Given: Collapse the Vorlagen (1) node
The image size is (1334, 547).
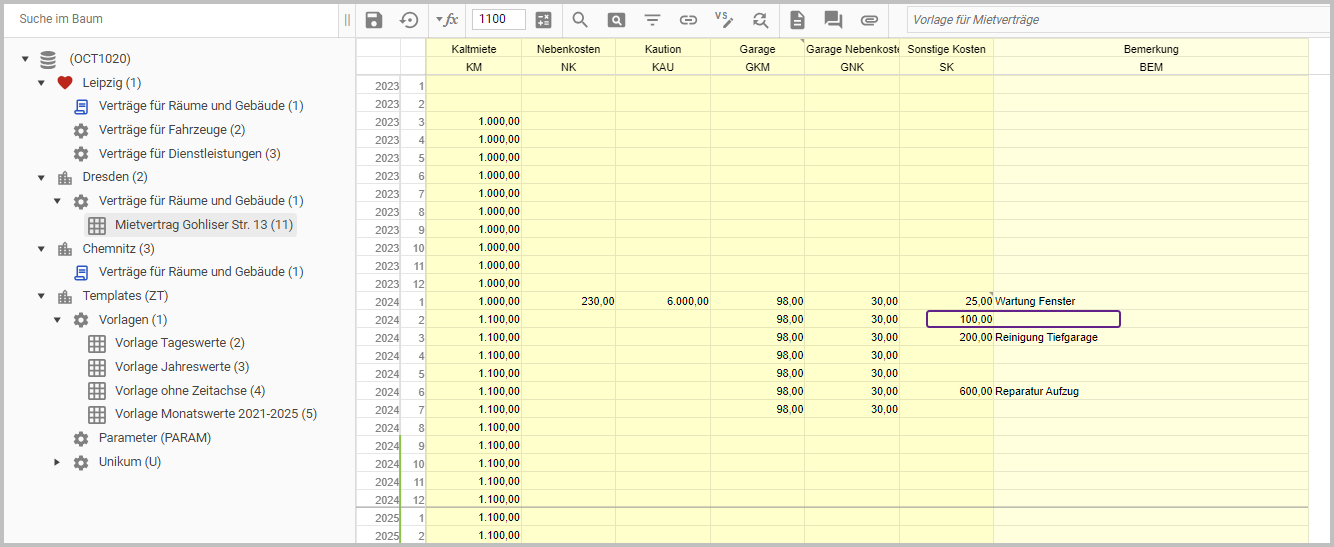Looking at the screenshot, I should coord(57,320).
